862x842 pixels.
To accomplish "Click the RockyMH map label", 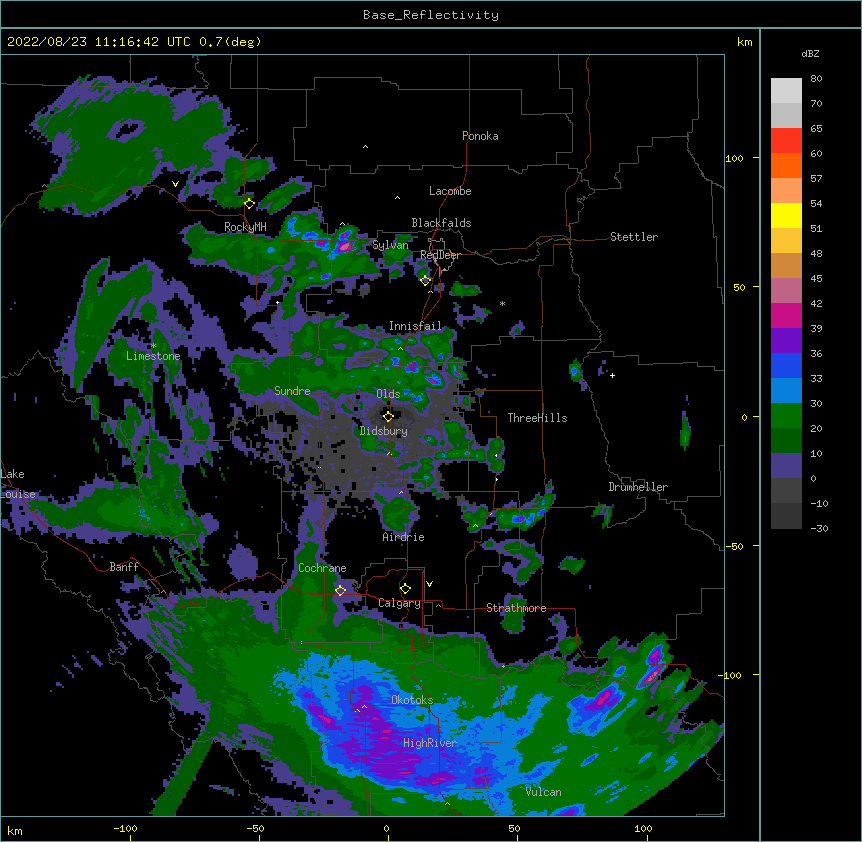I will [x=245, y=227].
